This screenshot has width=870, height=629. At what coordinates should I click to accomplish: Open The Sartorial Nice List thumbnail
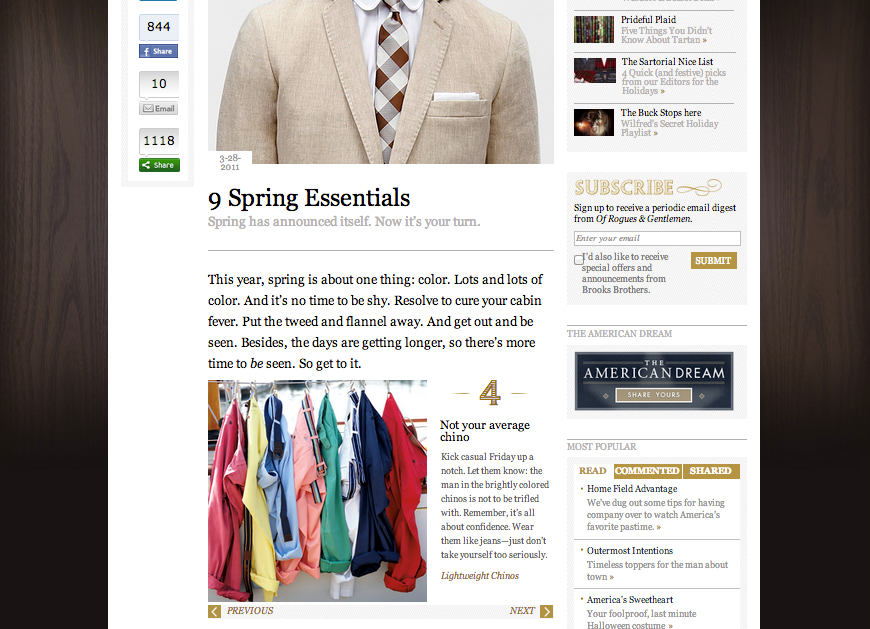point(595,70)
